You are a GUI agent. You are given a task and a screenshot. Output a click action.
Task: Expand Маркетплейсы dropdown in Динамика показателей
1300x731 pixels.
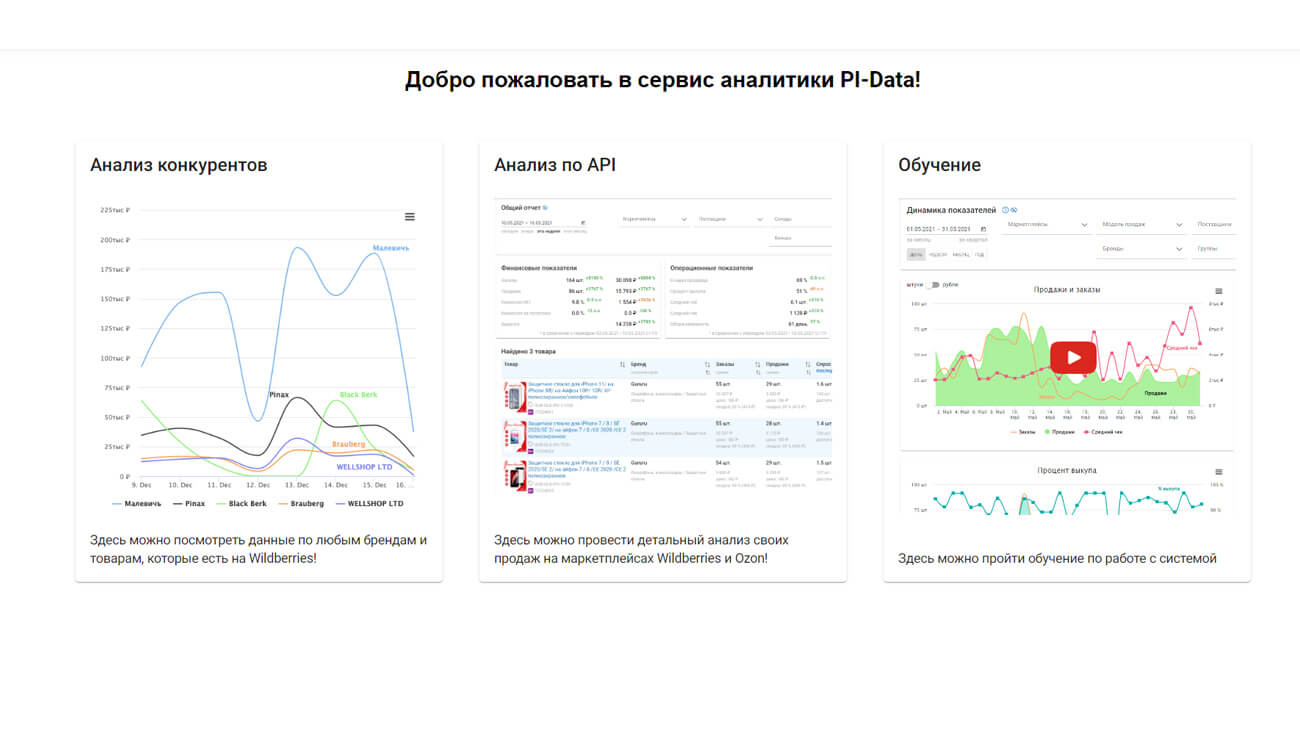point(1047,225)
